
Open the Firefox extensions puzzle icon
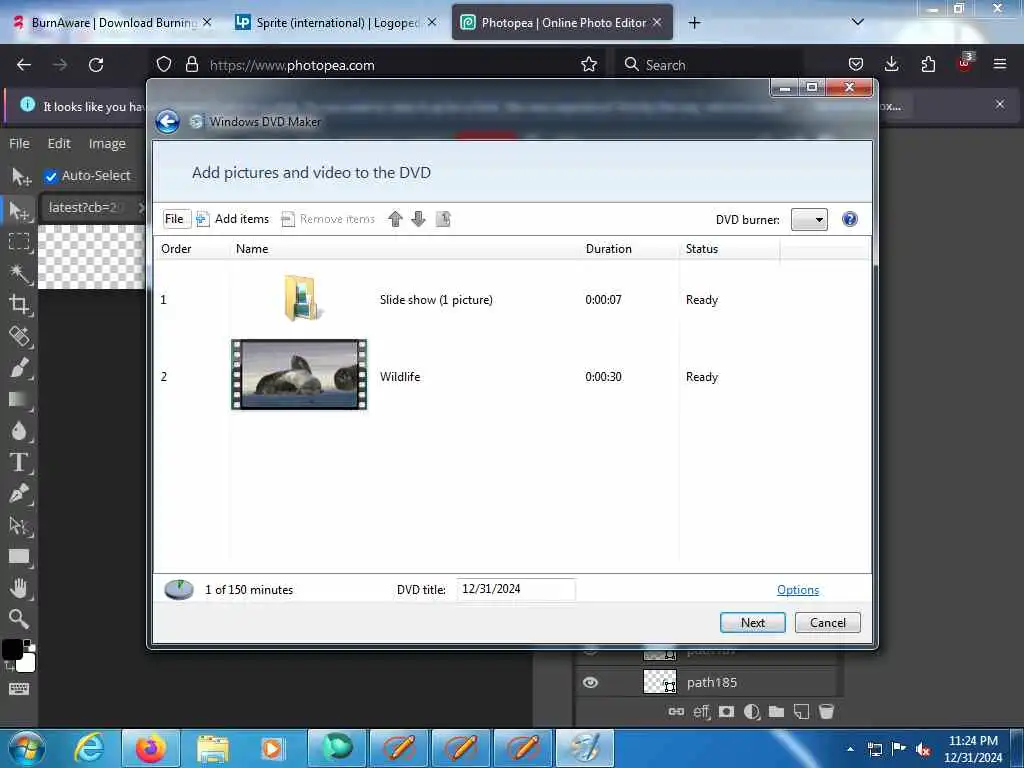pyautogui.click(x=928, y=64)
